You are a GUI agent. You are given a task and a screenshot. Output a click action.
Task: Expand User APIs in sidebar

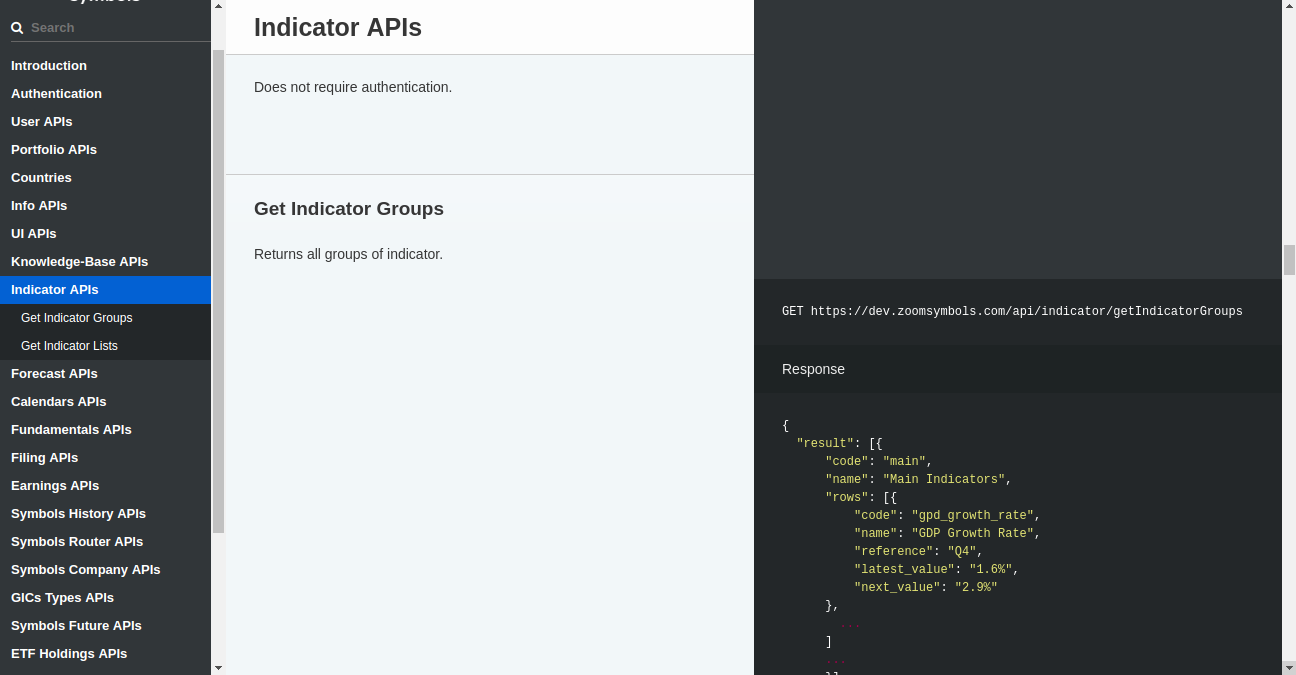[42, 122]
